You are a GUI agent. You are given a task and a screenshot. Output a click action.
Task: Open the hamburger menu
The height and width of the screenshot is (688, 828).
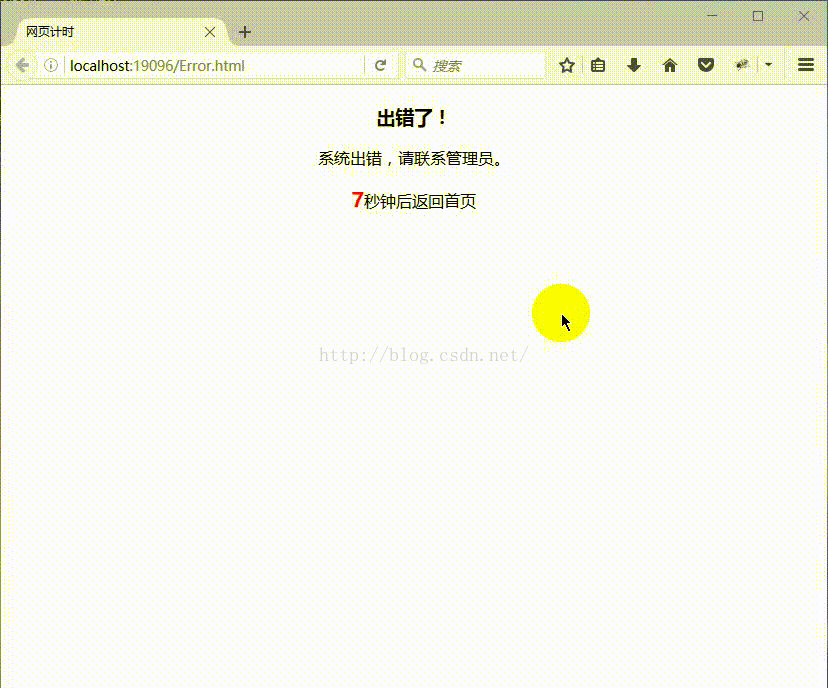[805, 65]
